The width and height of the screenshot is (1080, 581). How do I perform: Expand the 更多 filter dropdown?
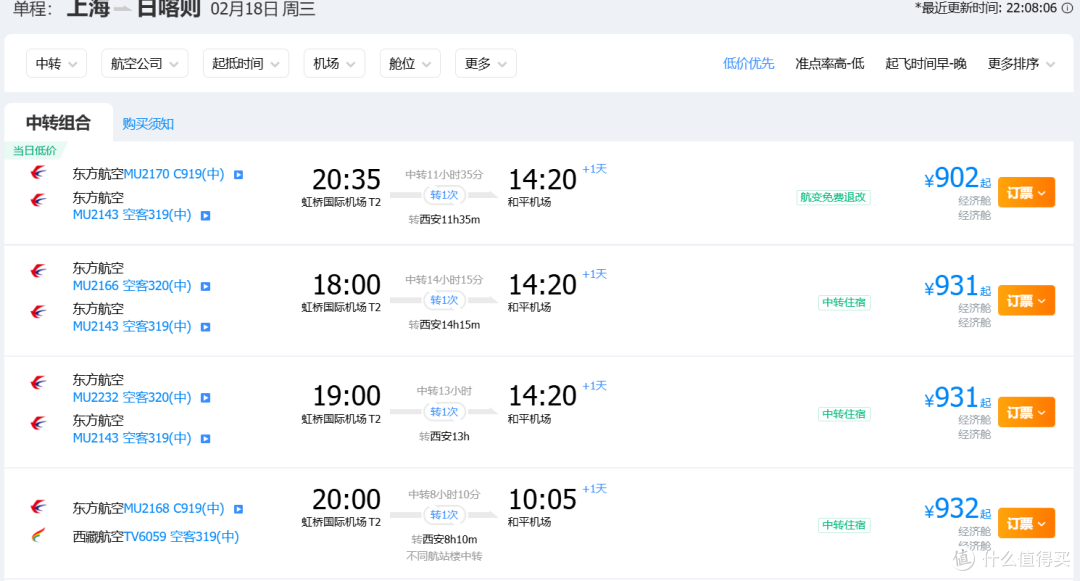pyautogui.click(x=486, y=63)
